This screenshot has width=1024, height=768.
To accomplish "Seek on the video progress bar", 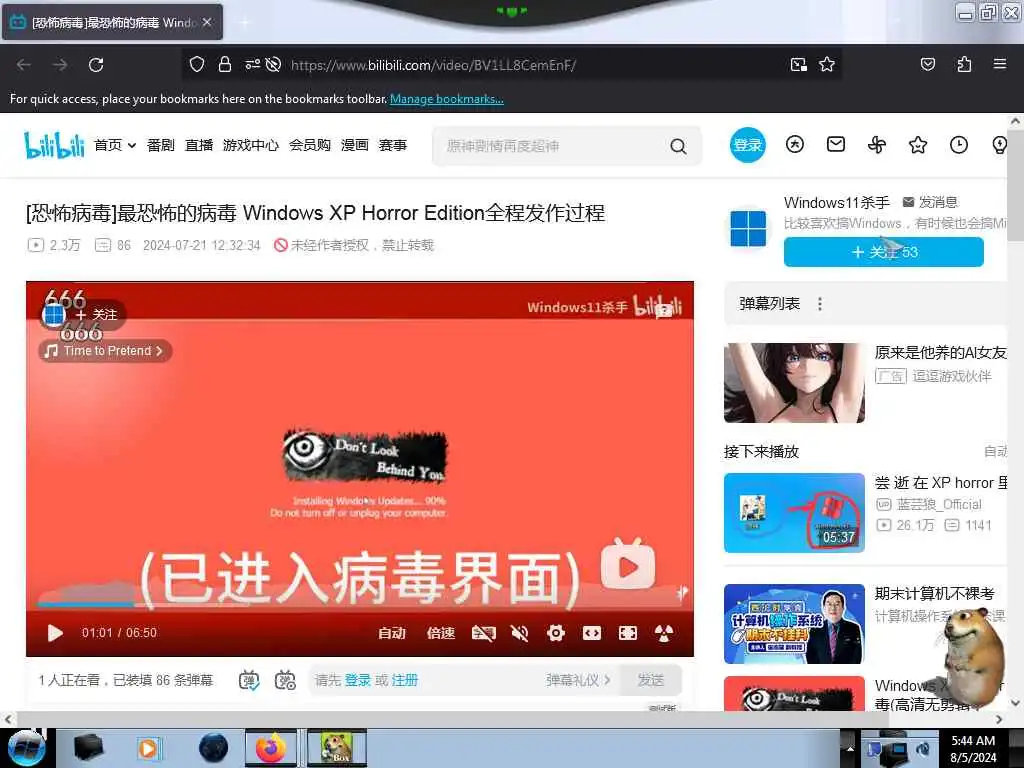I will click(360, 604).
